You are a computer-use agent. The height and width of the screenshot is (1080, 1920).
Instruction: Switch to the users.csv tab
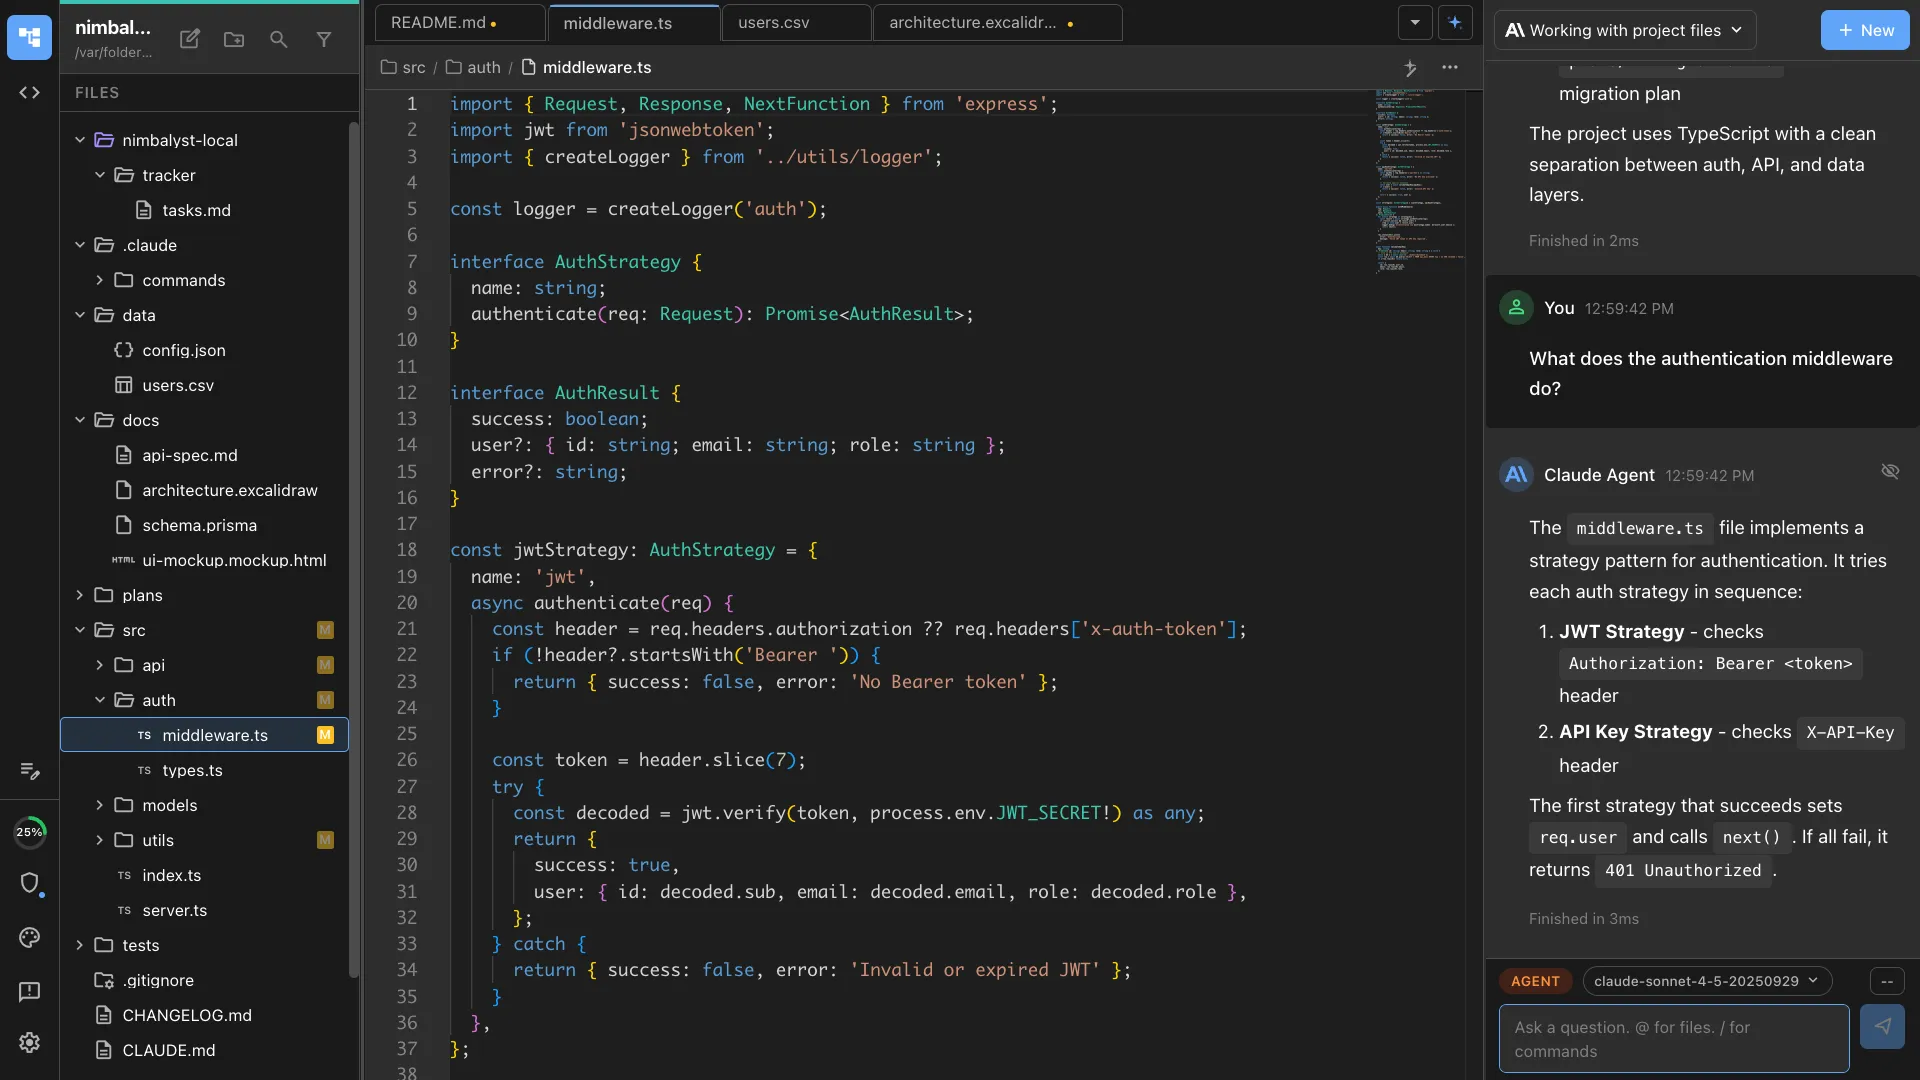(x=774, y=22)
